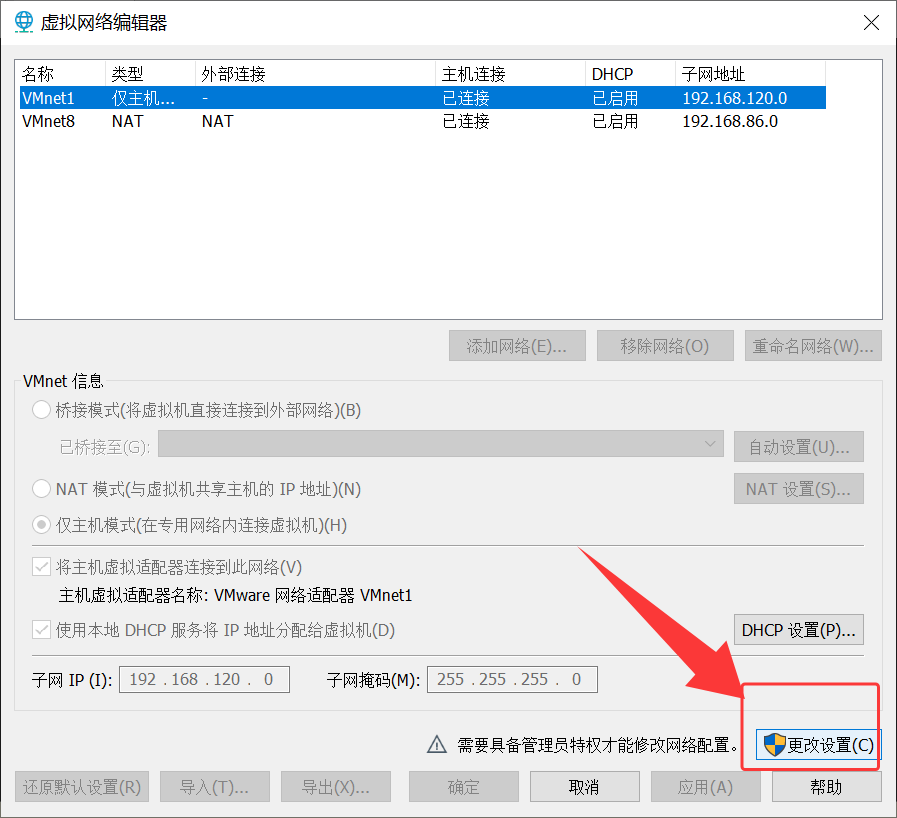Open the 已桥接至 dropdown list
This screenshot has width=897, height=818.
pos(440,444)
